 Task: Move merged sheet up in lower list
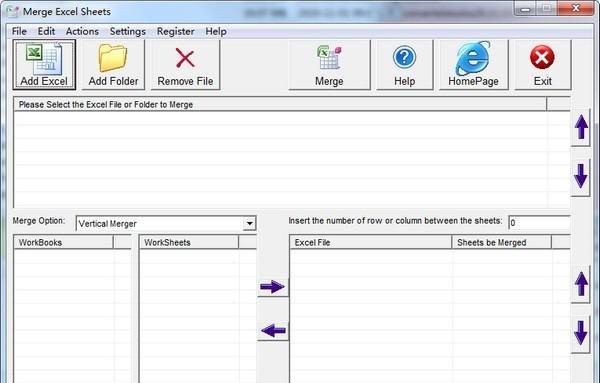[581, 284]
